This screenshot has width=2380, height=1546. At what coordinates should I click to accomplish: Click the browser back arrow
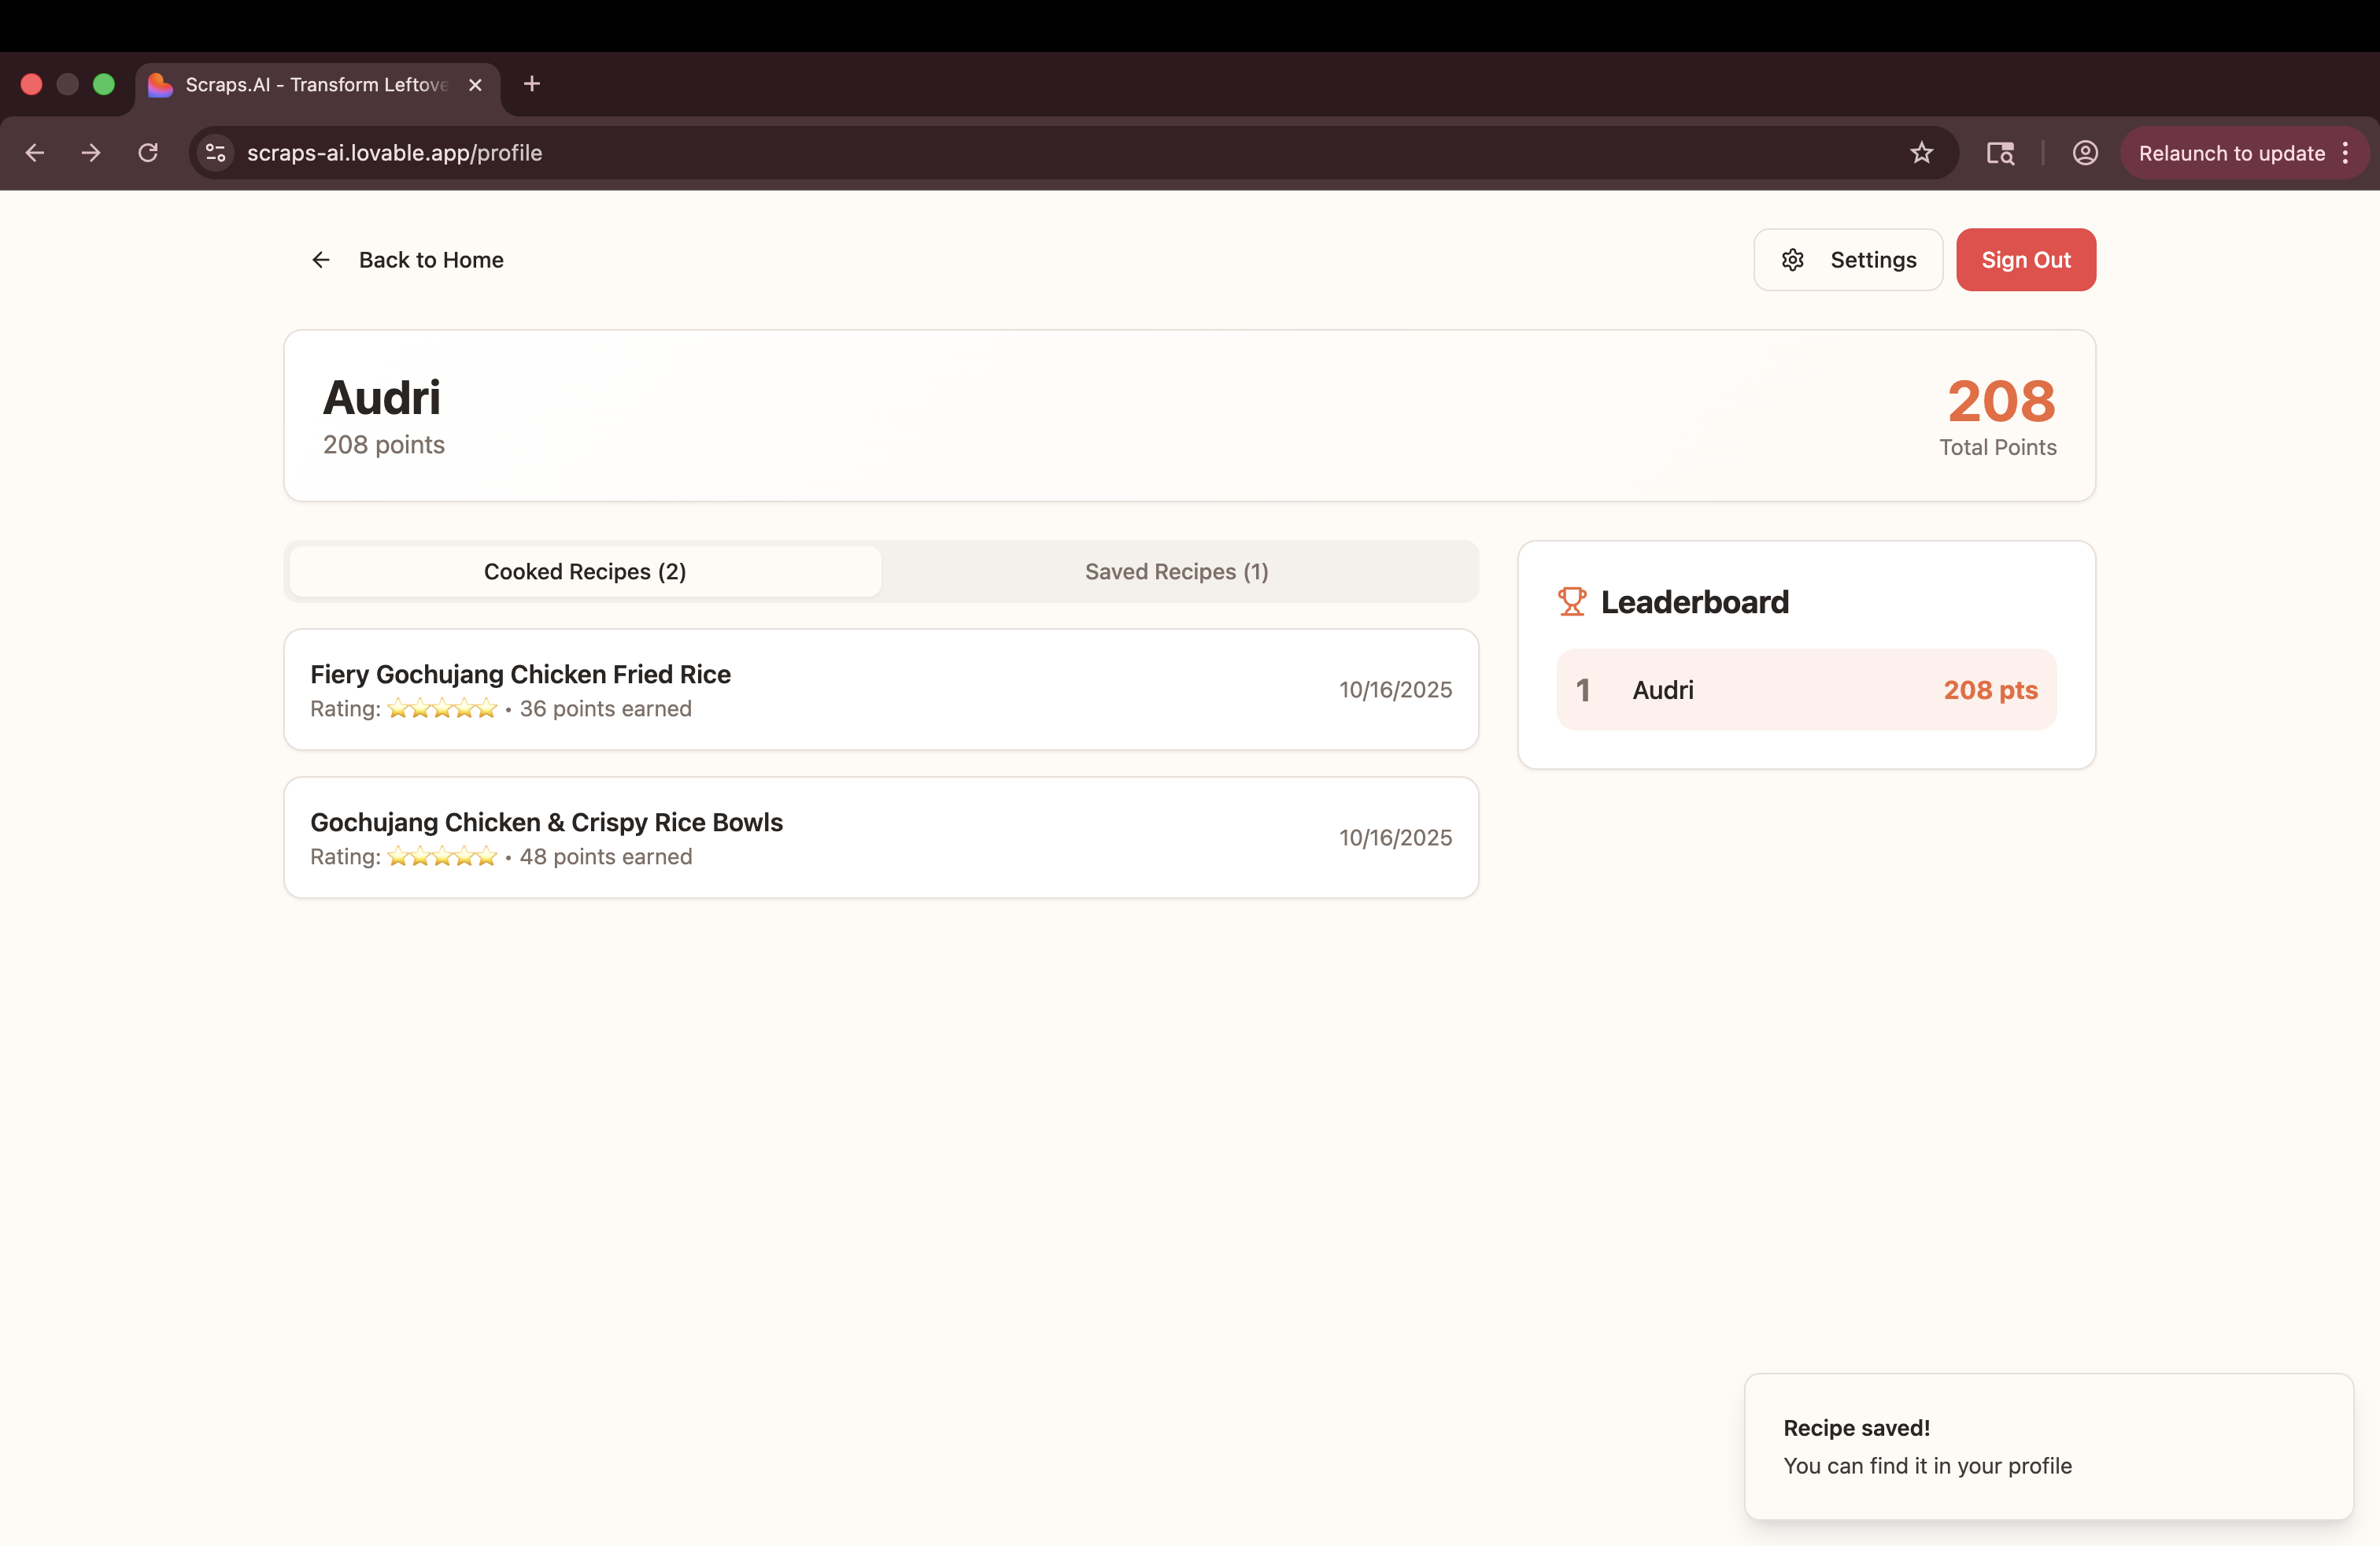click(35, 153)
